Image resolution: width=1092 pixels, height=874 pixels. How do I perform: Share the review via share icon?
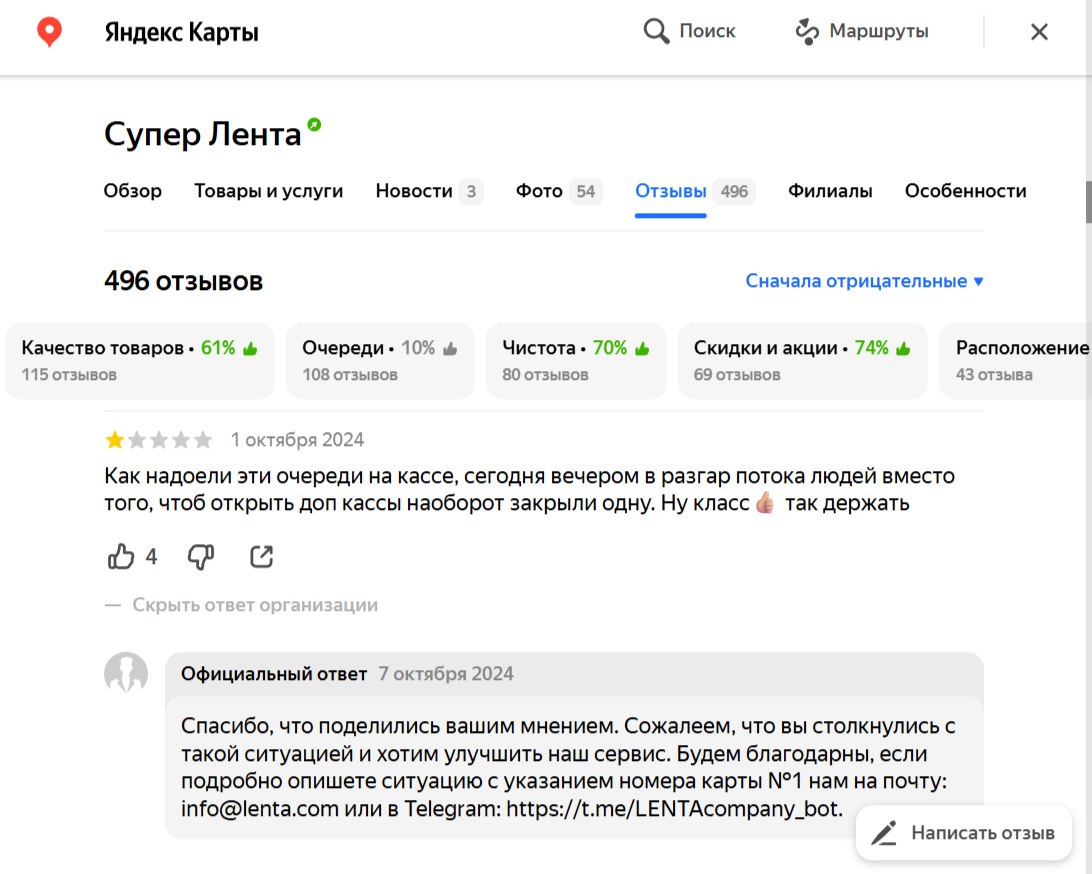tap(261, 557)
